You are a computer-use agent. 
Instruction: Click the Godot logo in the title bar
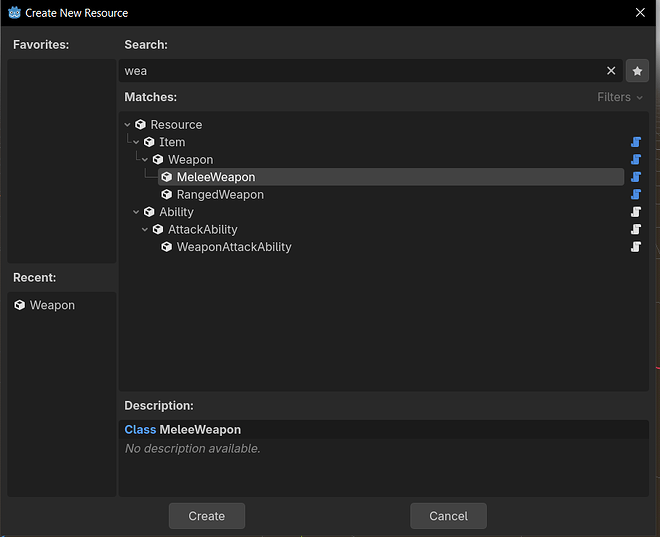pyautogui.click(x=14, y=13)
